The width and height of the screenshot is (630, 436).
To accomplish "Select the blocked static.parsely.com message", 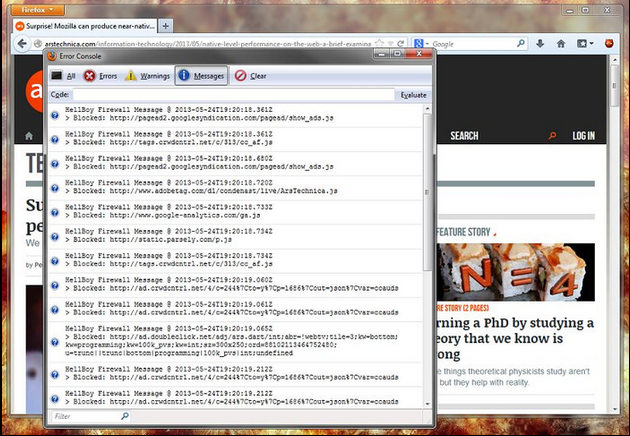I will tap(235, 236).
